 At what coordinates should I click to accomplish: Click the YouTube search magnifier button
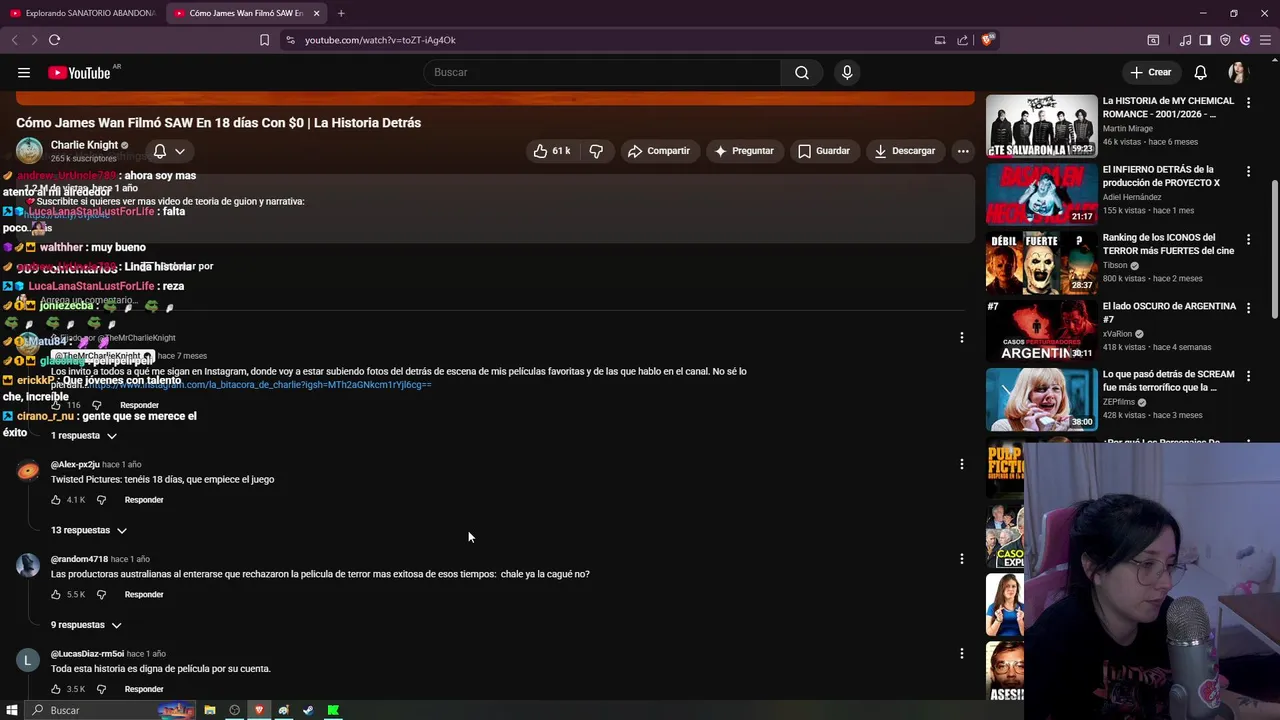(x=802, y=72)
